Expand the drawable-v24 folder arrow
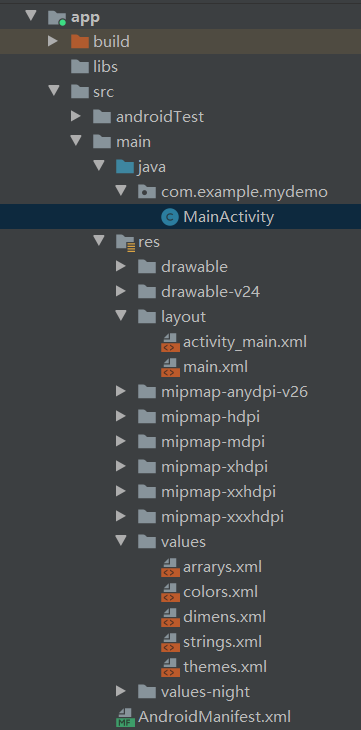 (121, 291)
